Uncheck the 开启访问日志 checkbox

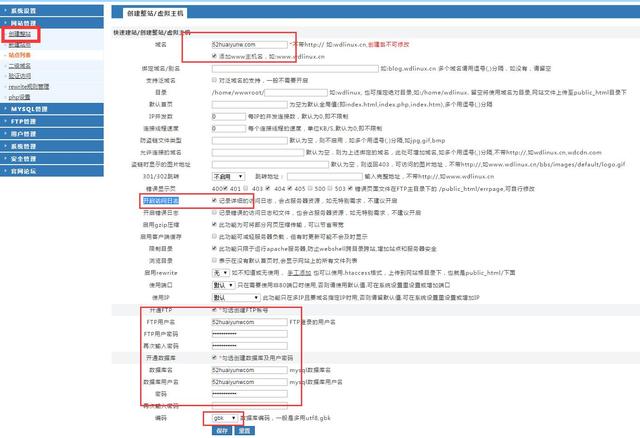coord(216,200)
